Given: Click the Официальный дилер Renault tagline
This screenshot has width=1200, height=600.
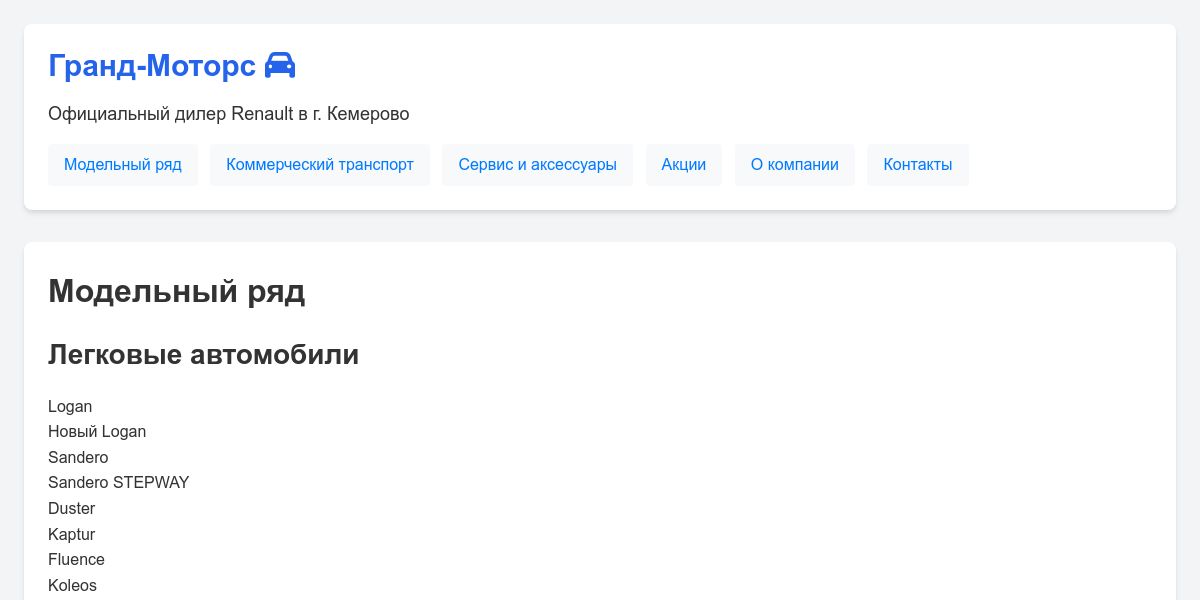Looking at the screenshot, I should click(x=229, y=114).
